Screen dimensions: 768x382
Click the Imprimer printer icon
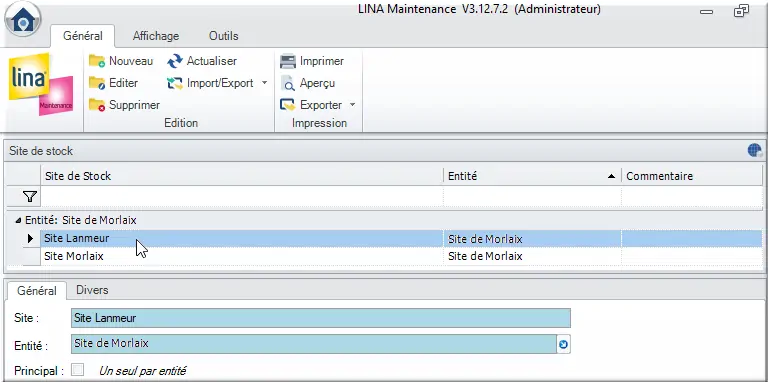point(288,61)
